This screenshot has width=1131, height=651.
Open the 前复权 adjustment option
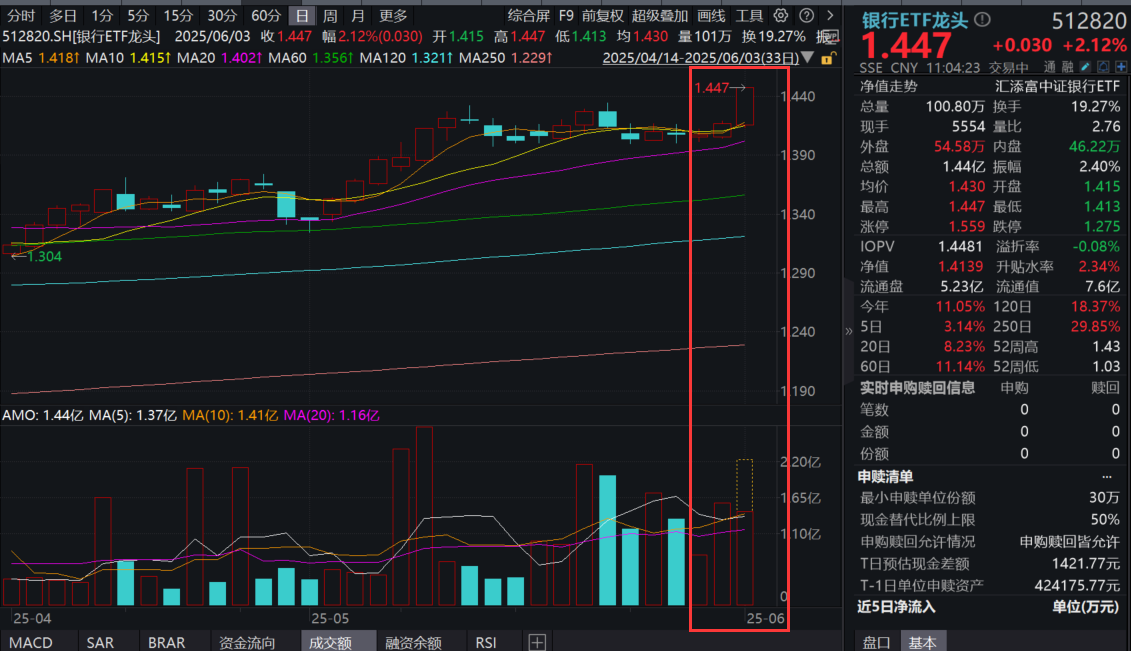point(602,15)
